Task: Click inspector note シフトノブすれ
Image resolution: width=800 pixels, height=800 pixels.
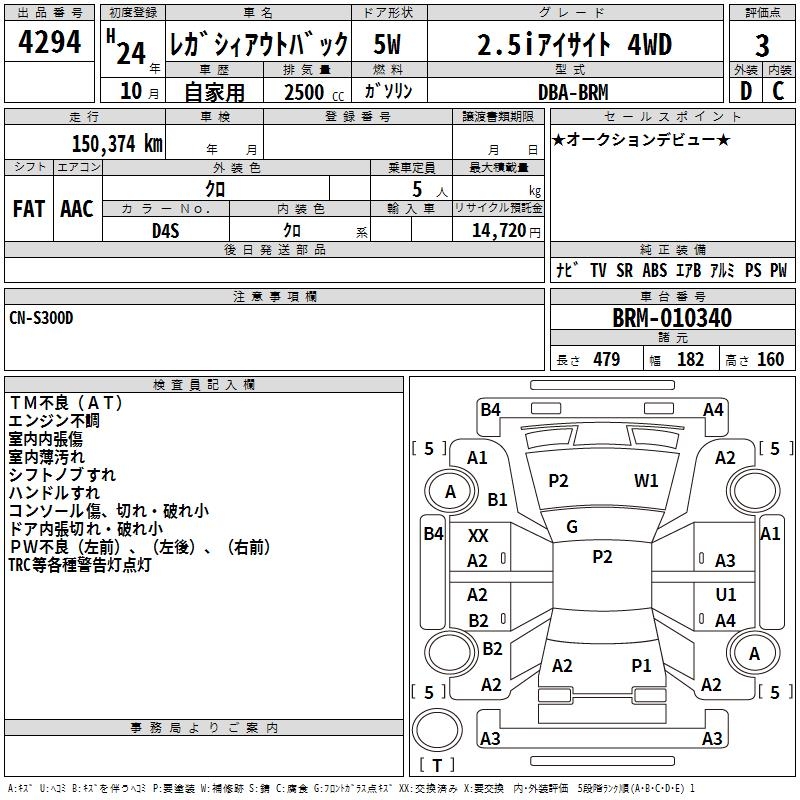Action: [x=62, y=474]
